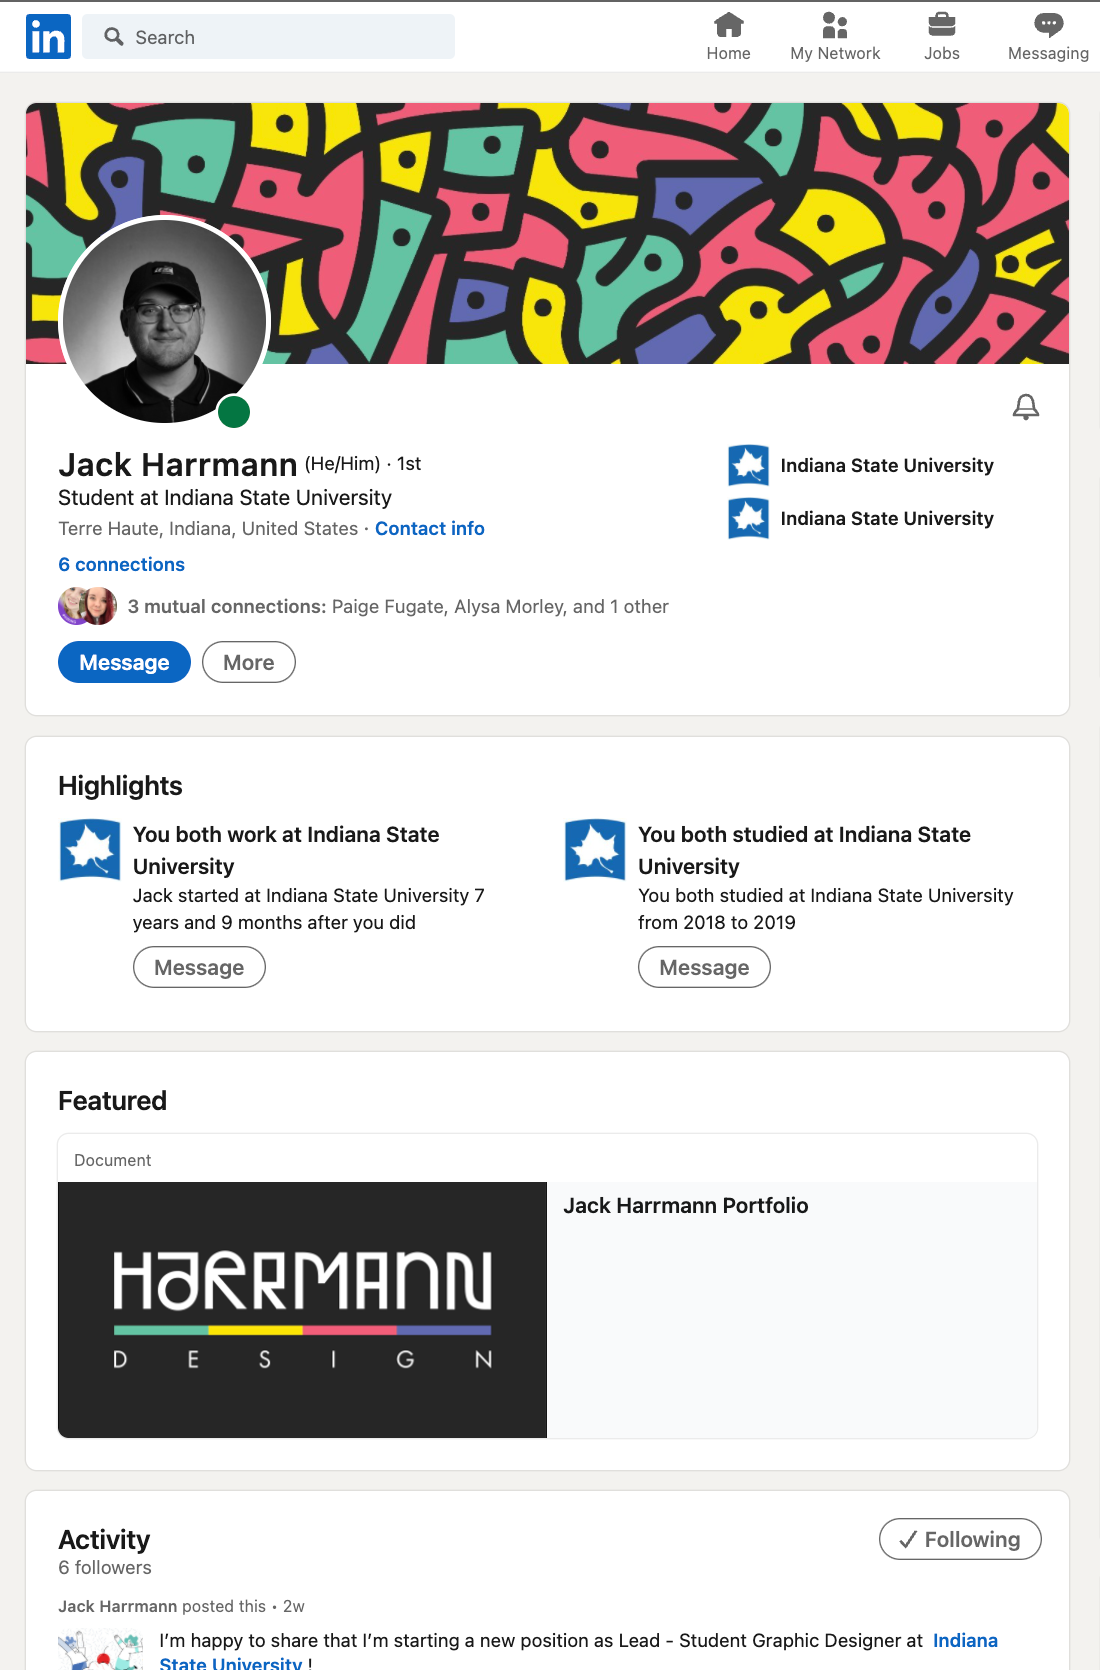Click the Document label in Featured card
The image size is (1100, 1670).
point(112,1160)
